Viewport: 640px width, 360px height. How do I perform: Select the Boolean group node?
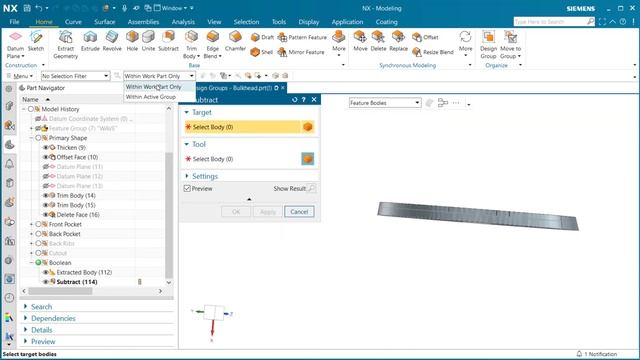pyautogui.click(x=60, y=263)
